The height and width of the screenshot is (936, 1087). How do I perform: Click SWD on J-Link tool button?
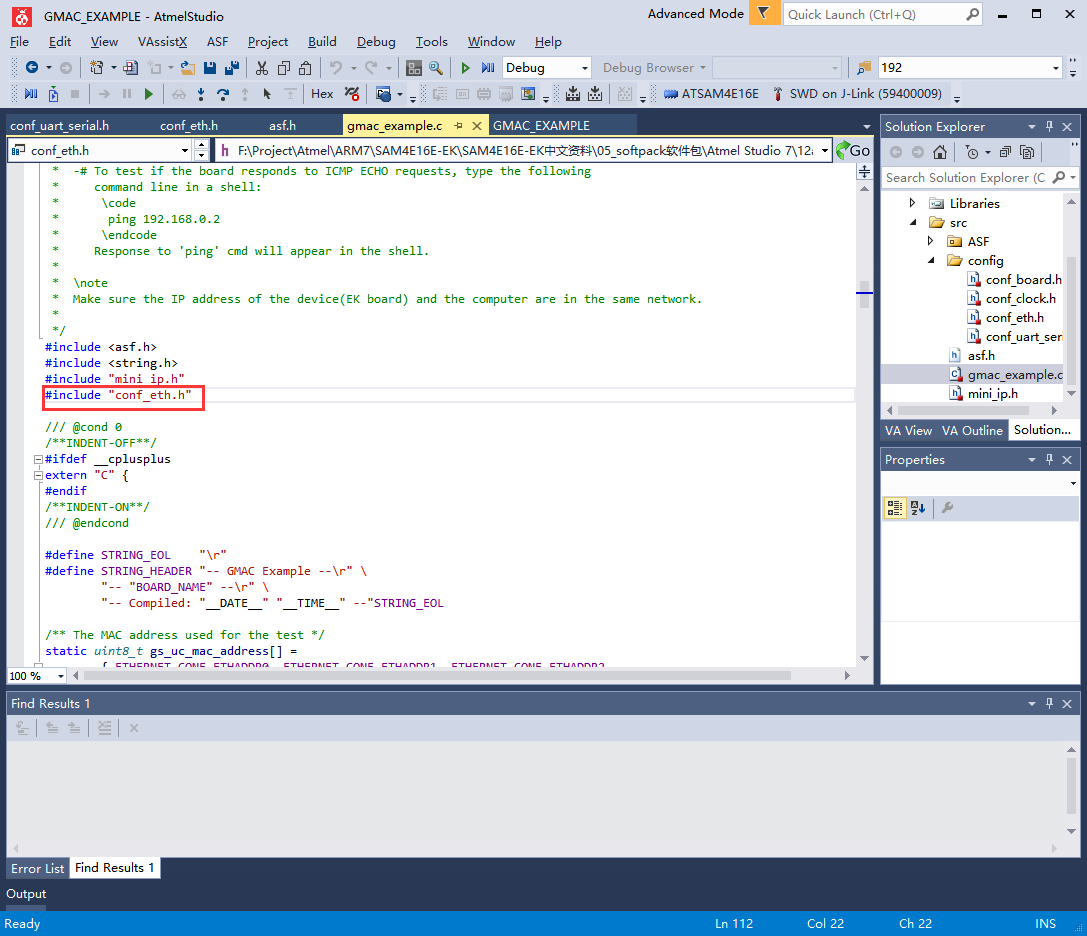(858, 94)
